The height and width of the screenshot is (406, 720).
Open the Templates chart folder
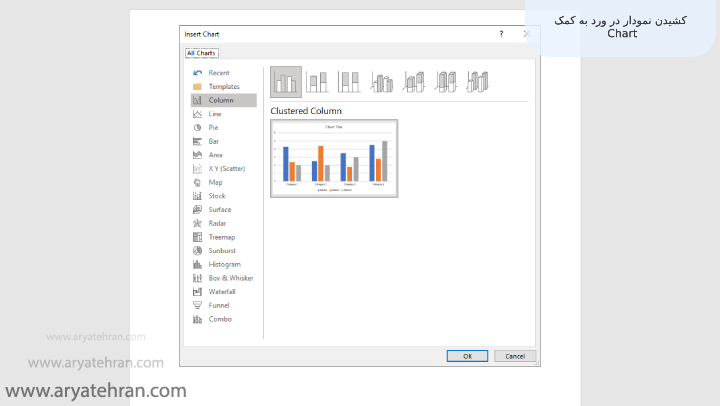coord(223,87)
